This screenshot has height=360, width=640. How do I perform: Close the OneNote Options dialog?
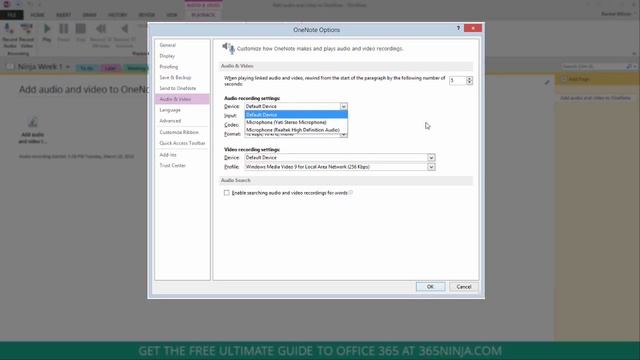[x=473, y=28]
